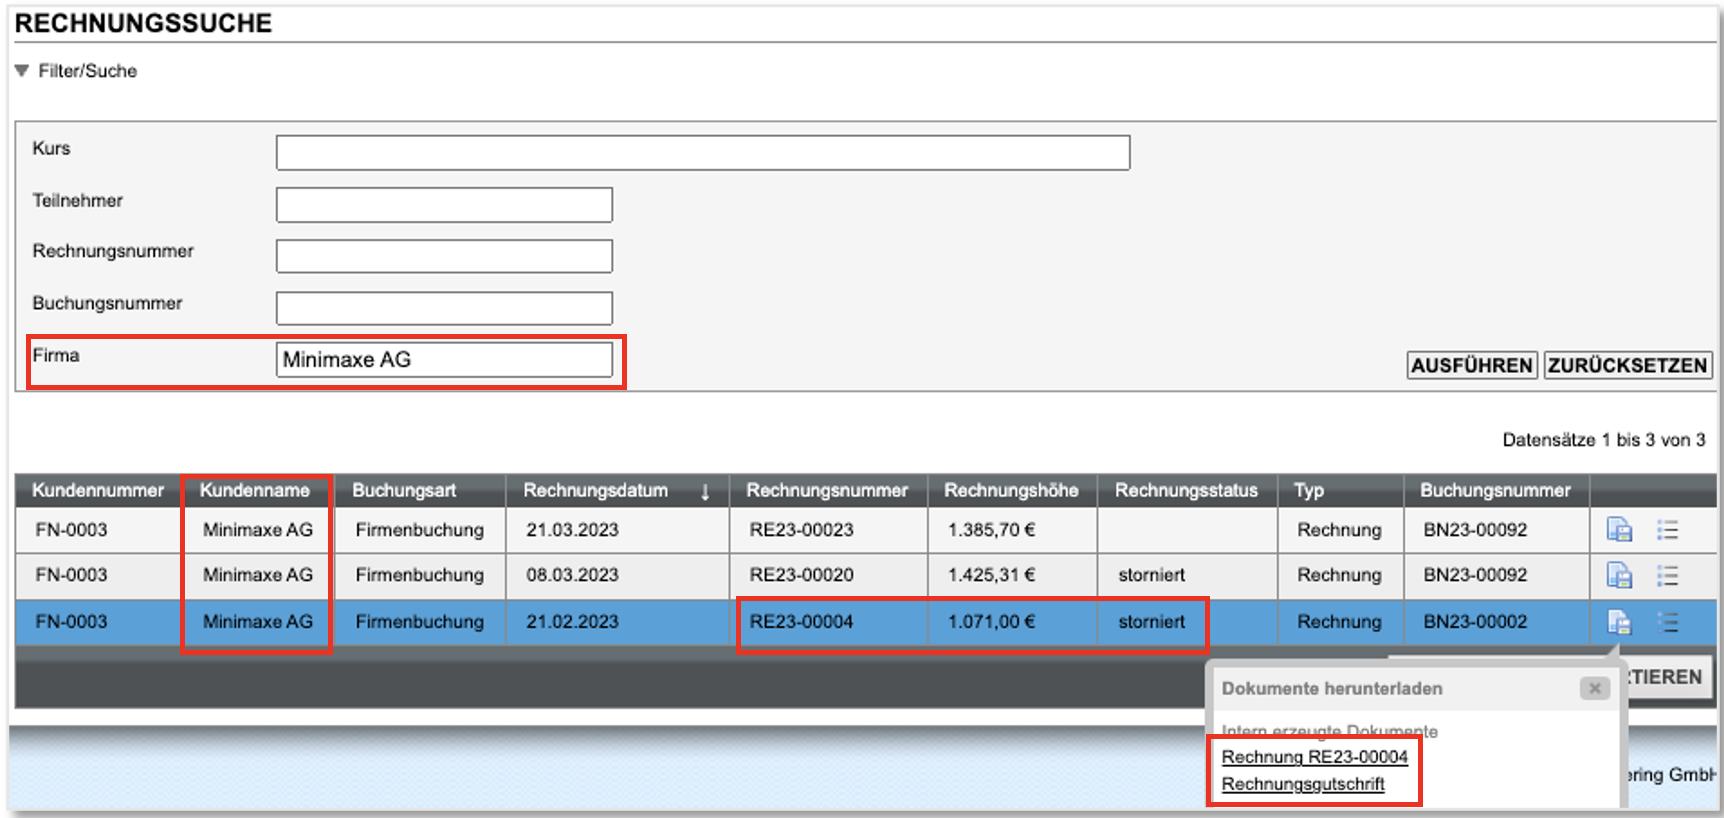The height and width of the screenshot is (818, 1724).
Task: Open the Rechnungsgutschrift link
Action: click(1302, 784)
